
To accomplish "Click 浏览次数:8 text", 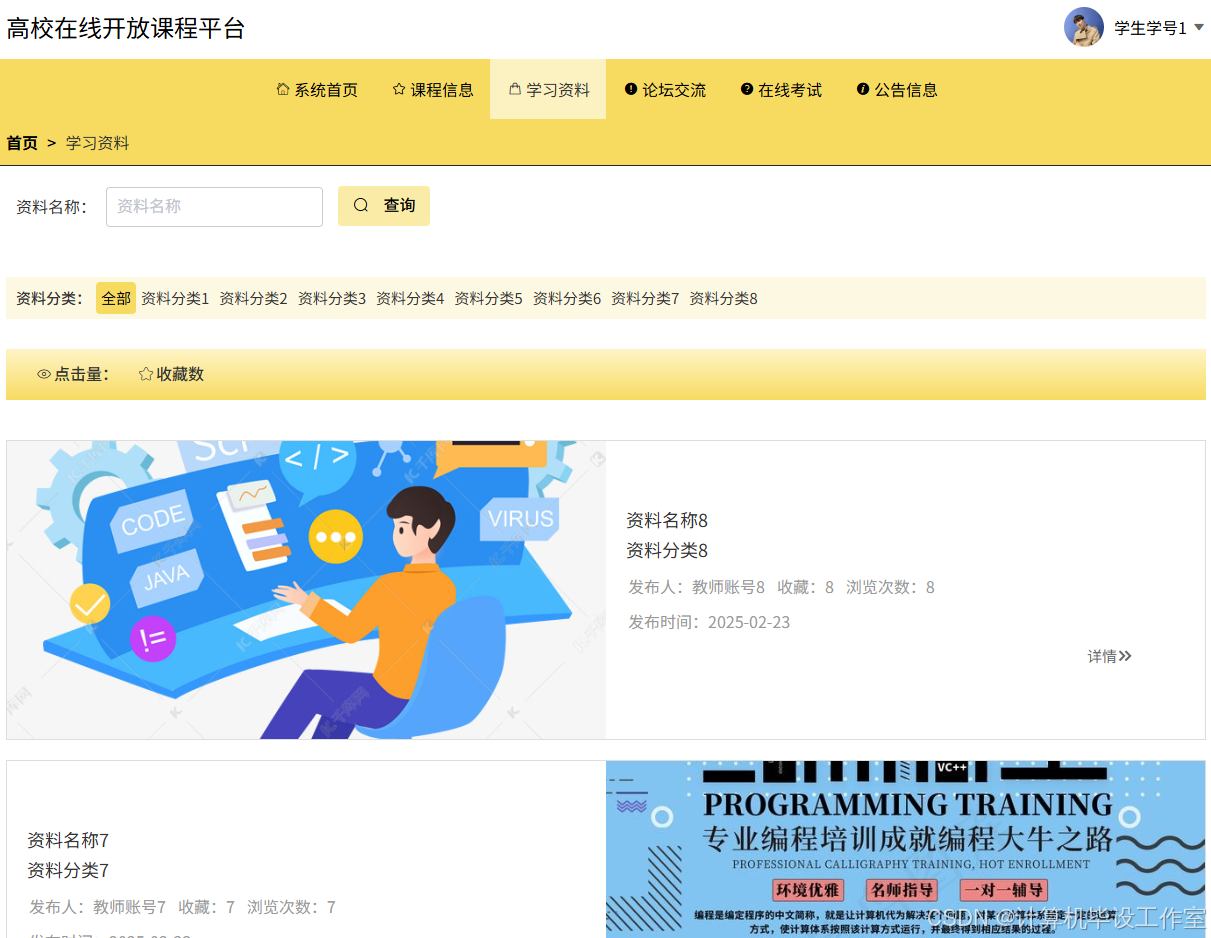I will [x=890, y=587].
